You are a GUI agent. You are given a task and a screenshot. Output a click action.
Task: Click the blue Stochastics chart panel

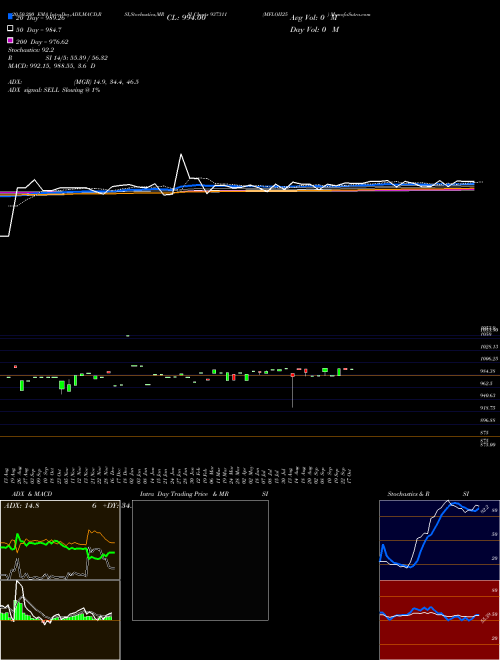(439, 540)
